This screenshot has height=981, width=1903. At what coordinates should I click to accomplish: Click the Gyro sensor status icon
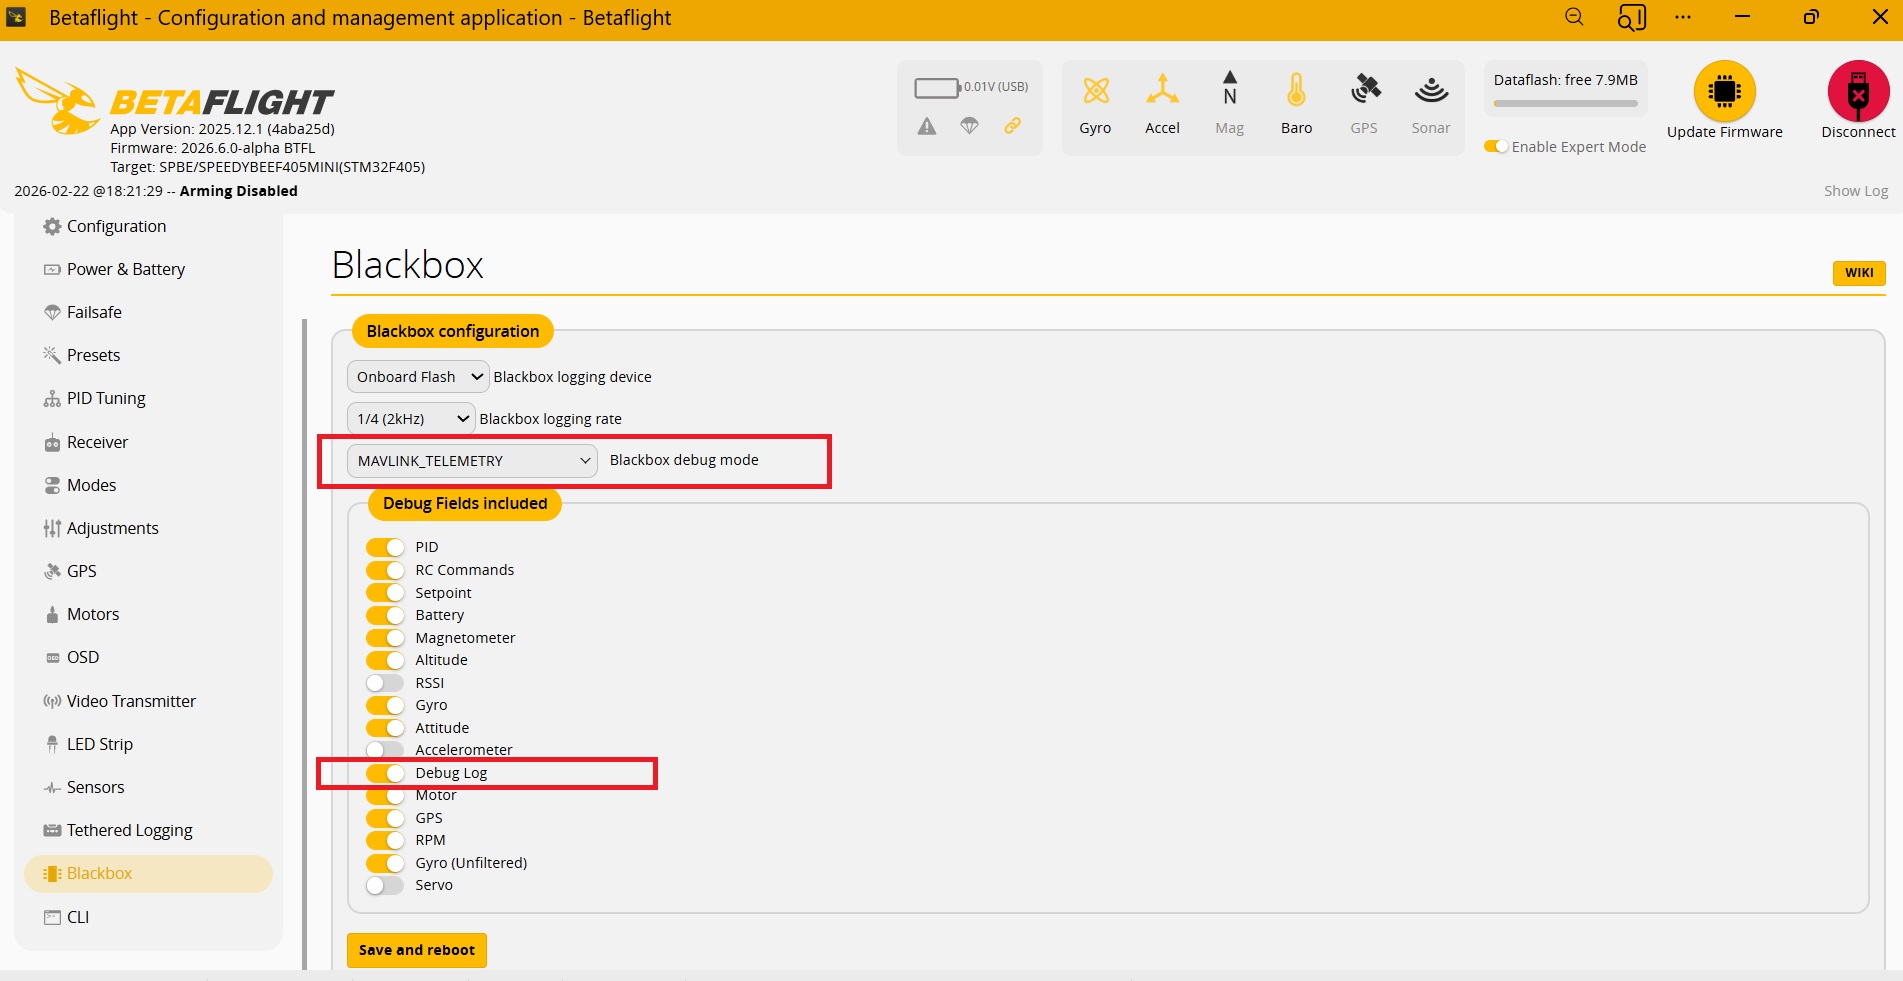[x=1096, y=91]
